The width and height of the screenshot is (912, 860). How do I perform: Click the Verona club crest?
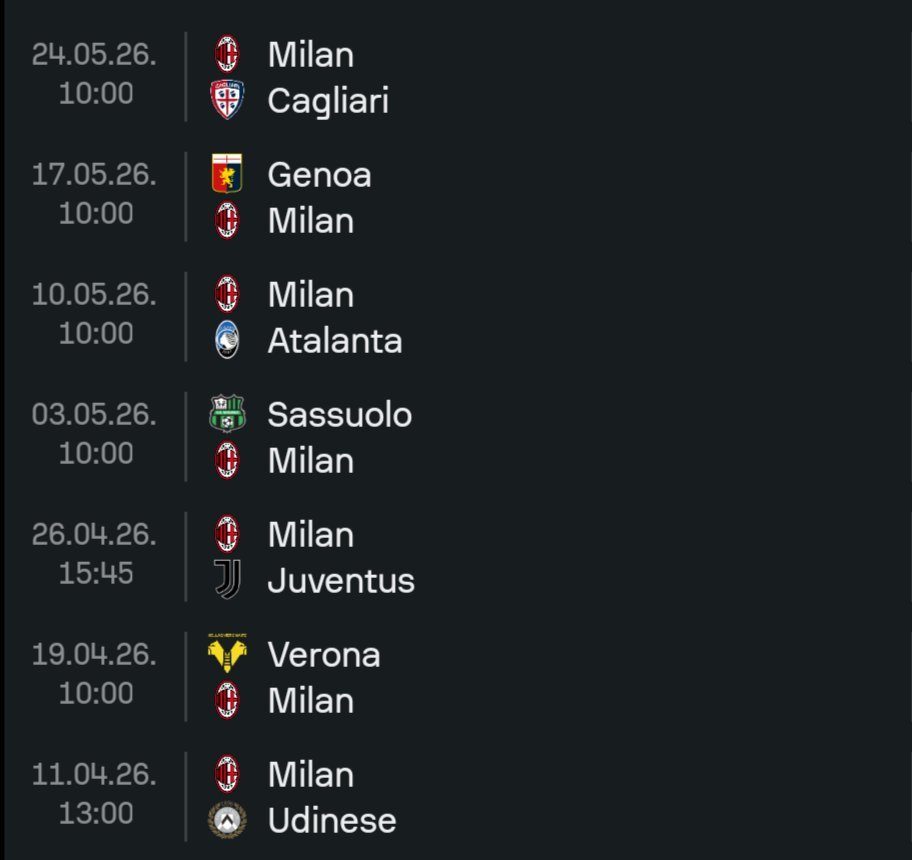[227, 653]
